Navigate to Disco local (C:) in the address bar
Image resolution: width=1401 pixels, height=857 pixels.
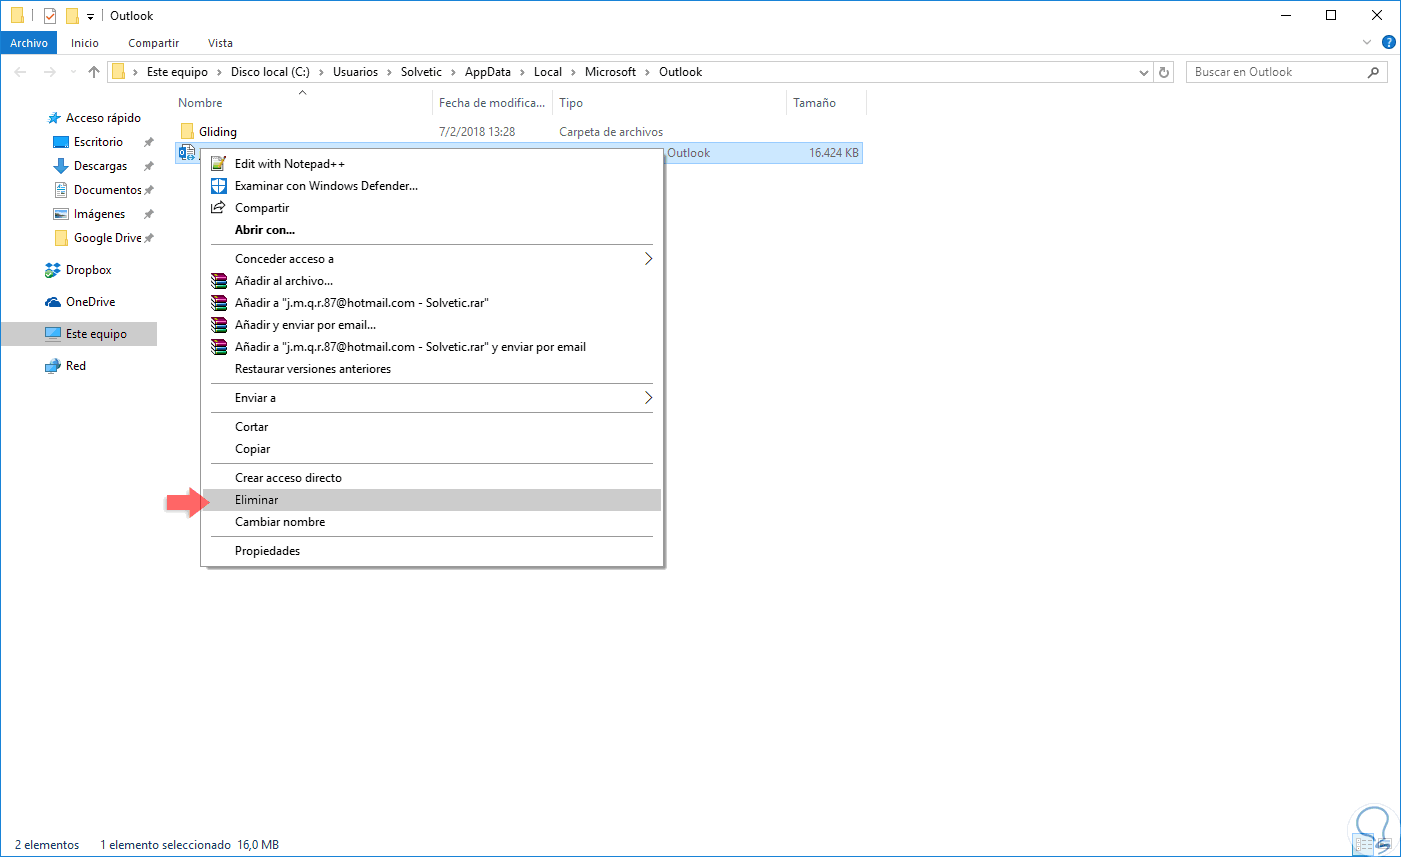[270, 72]
